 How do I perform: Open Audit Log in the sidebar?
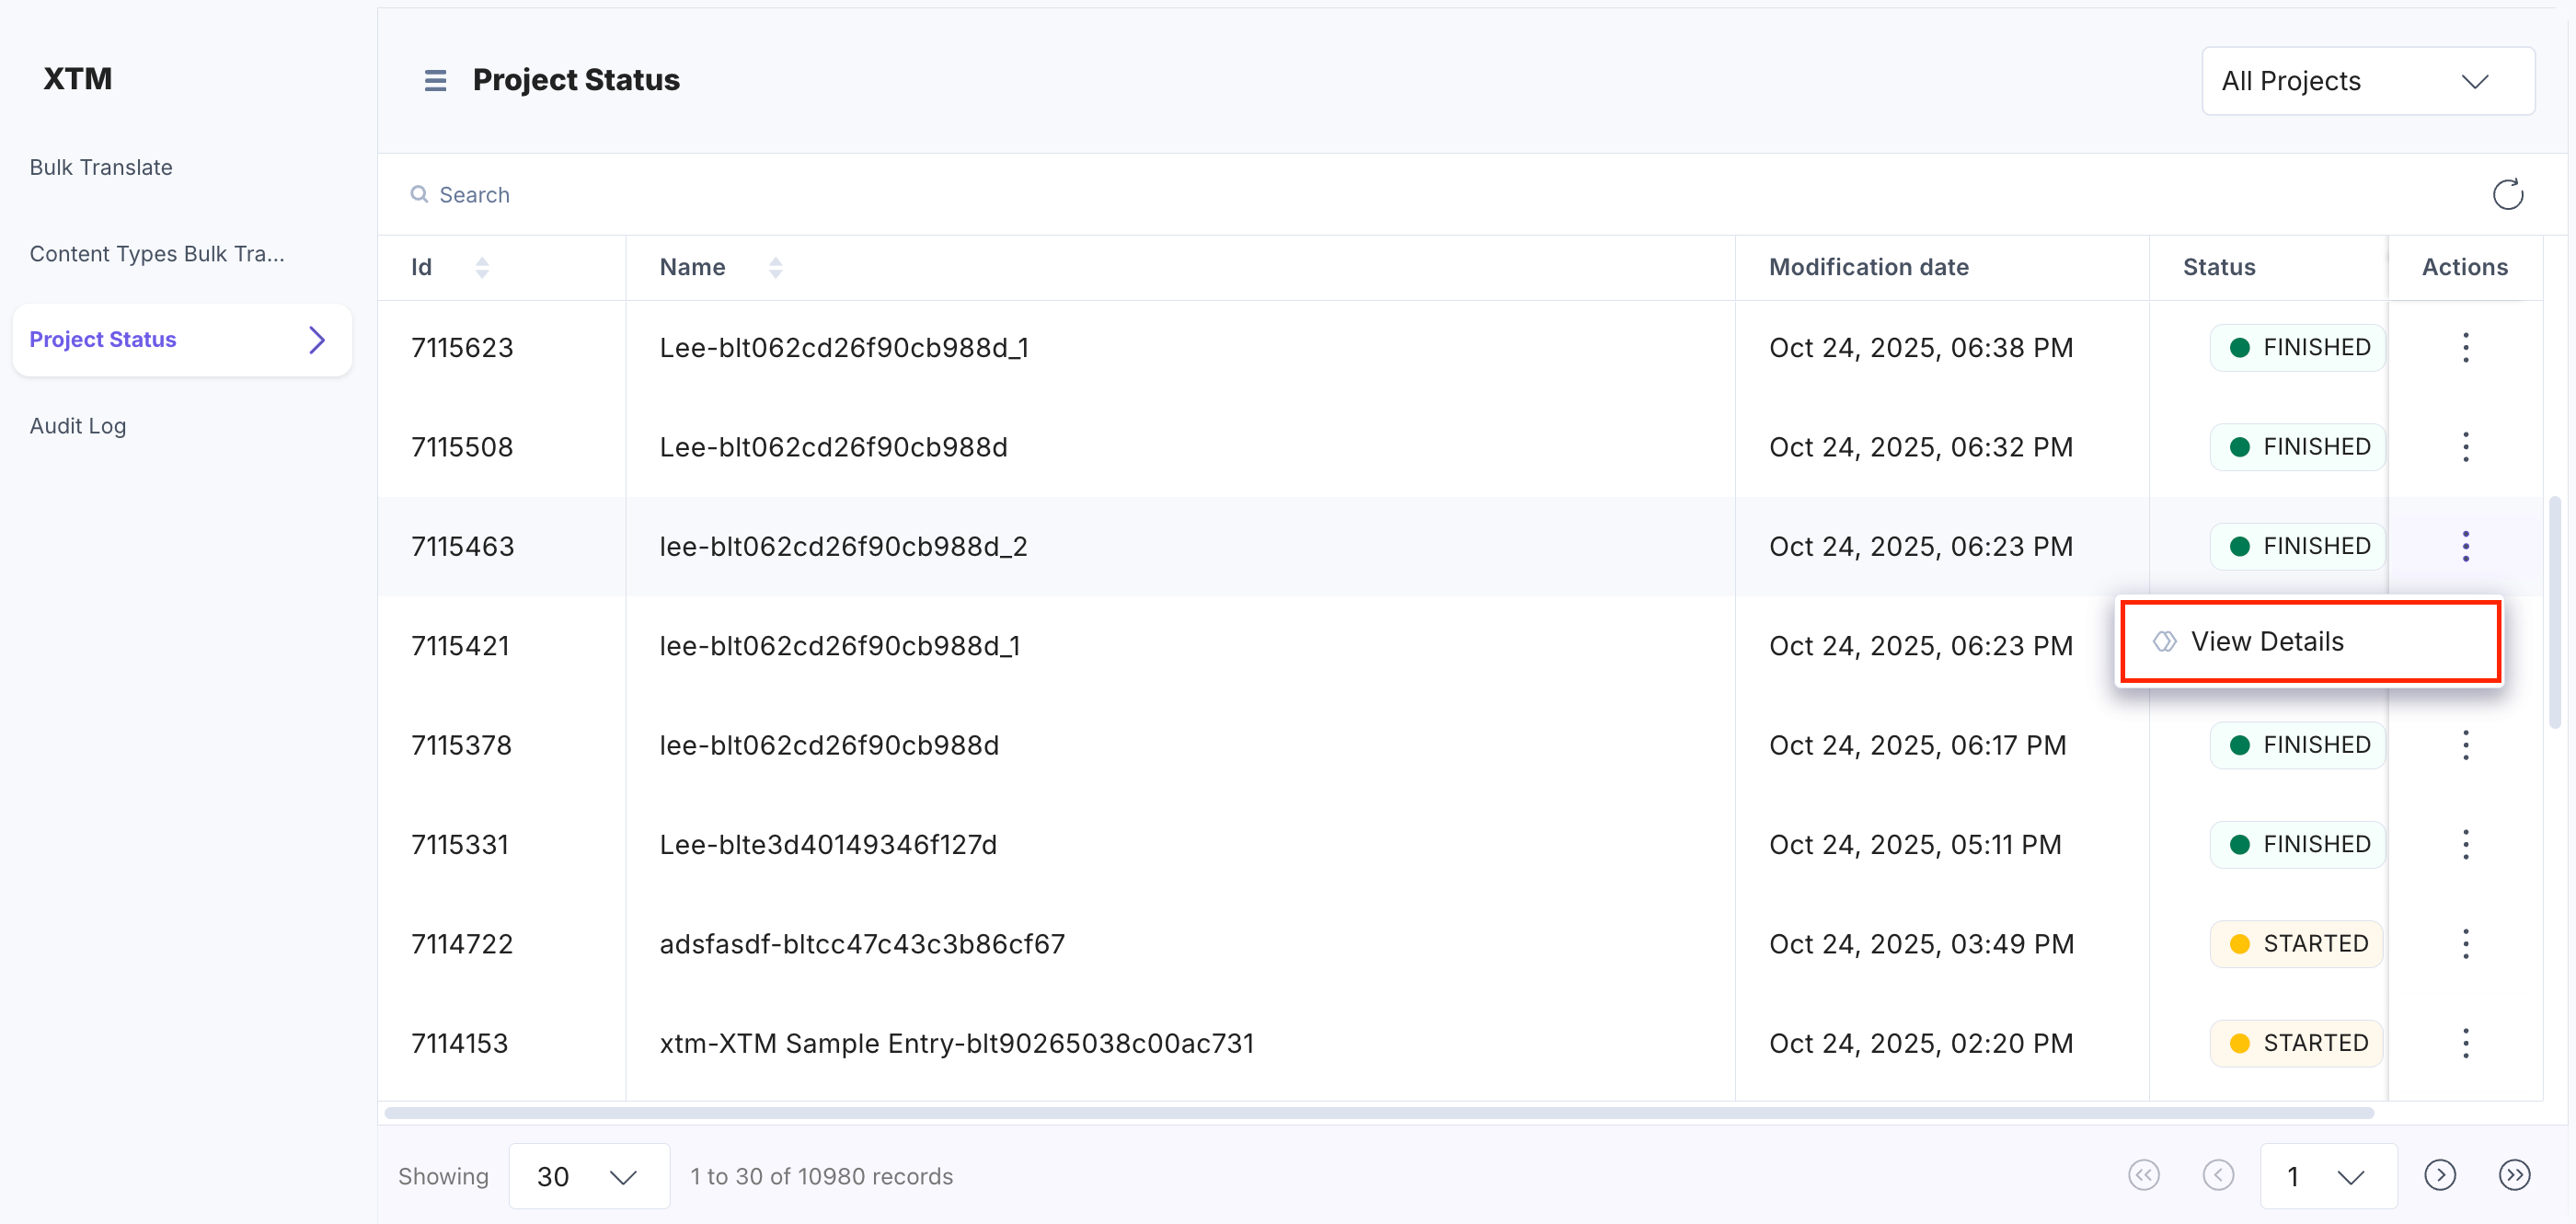(78, 425)
